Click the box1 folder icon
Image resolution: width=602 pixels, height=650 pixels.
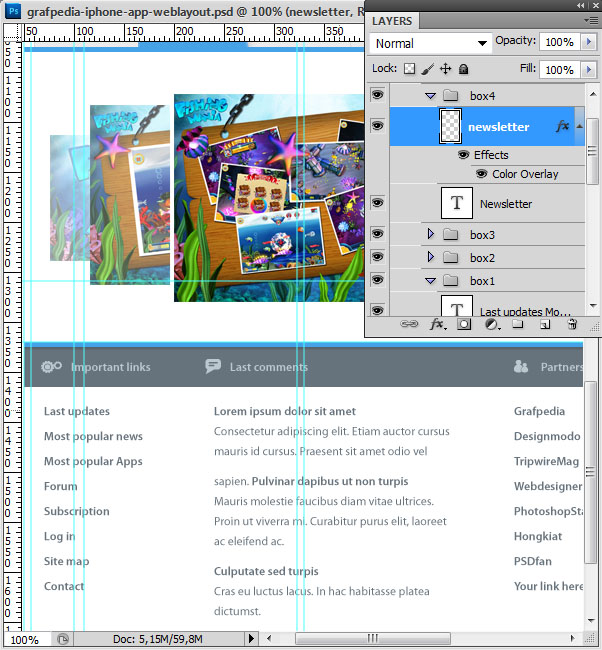coord(450,281)
